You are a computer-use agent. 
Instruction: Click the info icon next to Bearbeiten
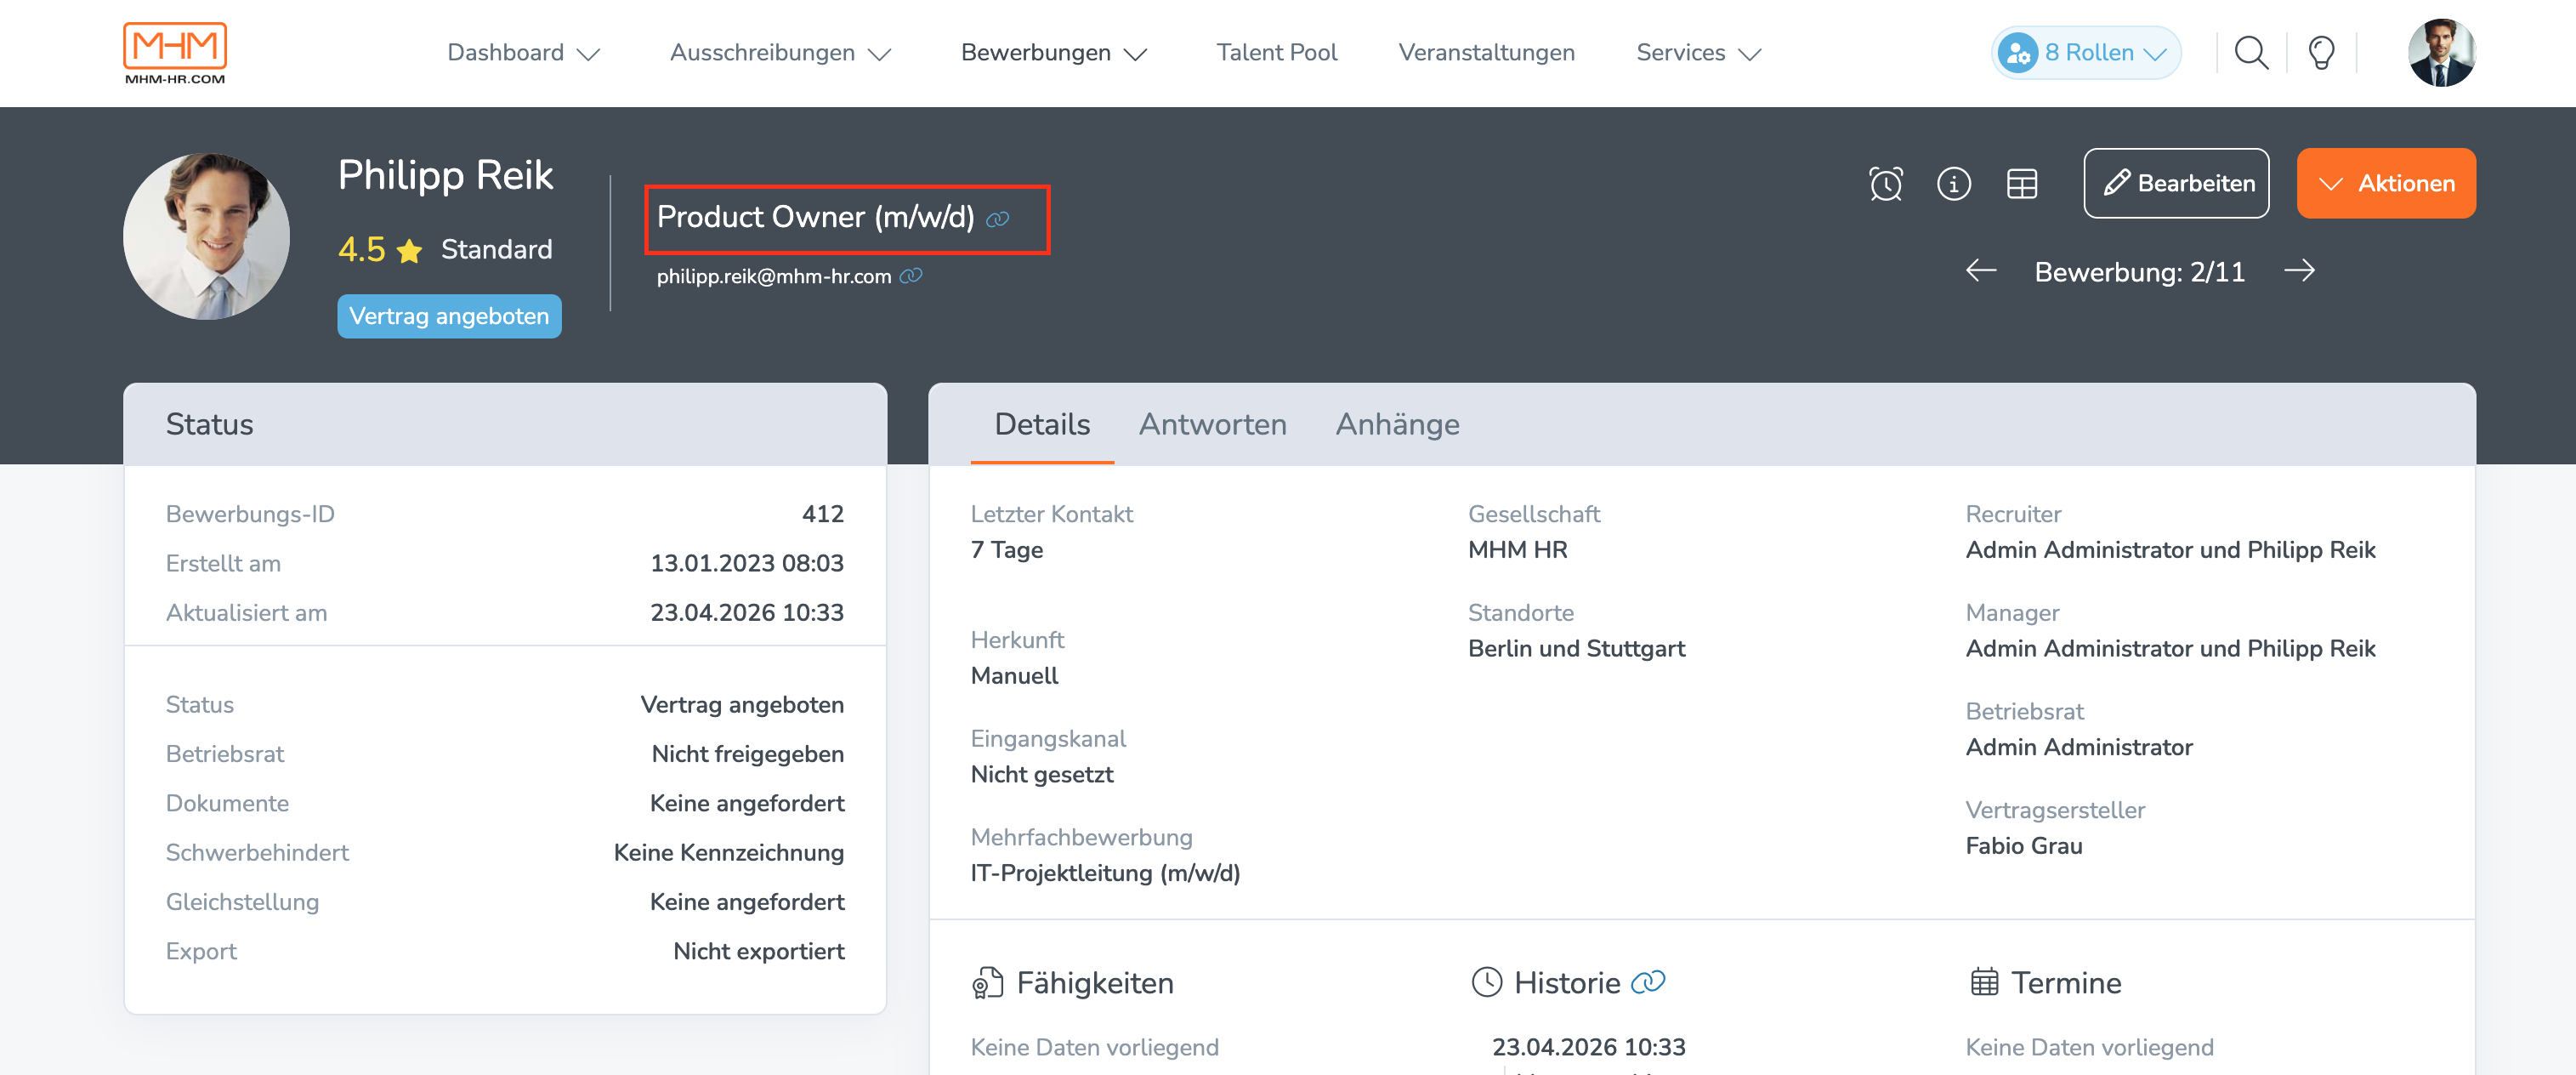tap(1953, 183)
